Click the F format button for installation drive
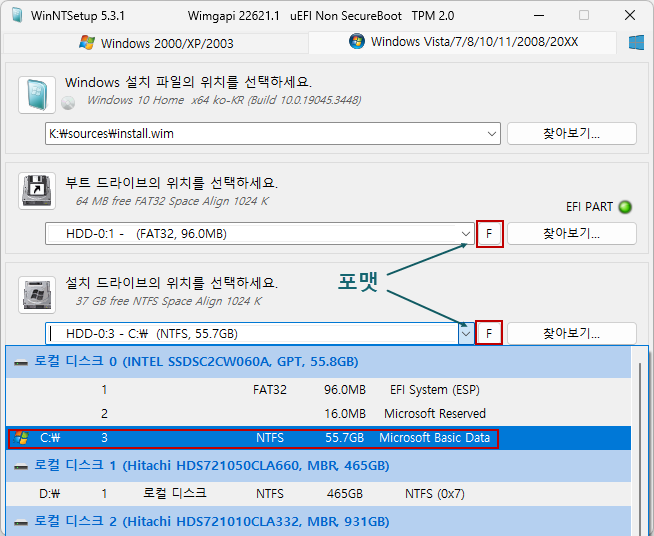 (489, 333)
